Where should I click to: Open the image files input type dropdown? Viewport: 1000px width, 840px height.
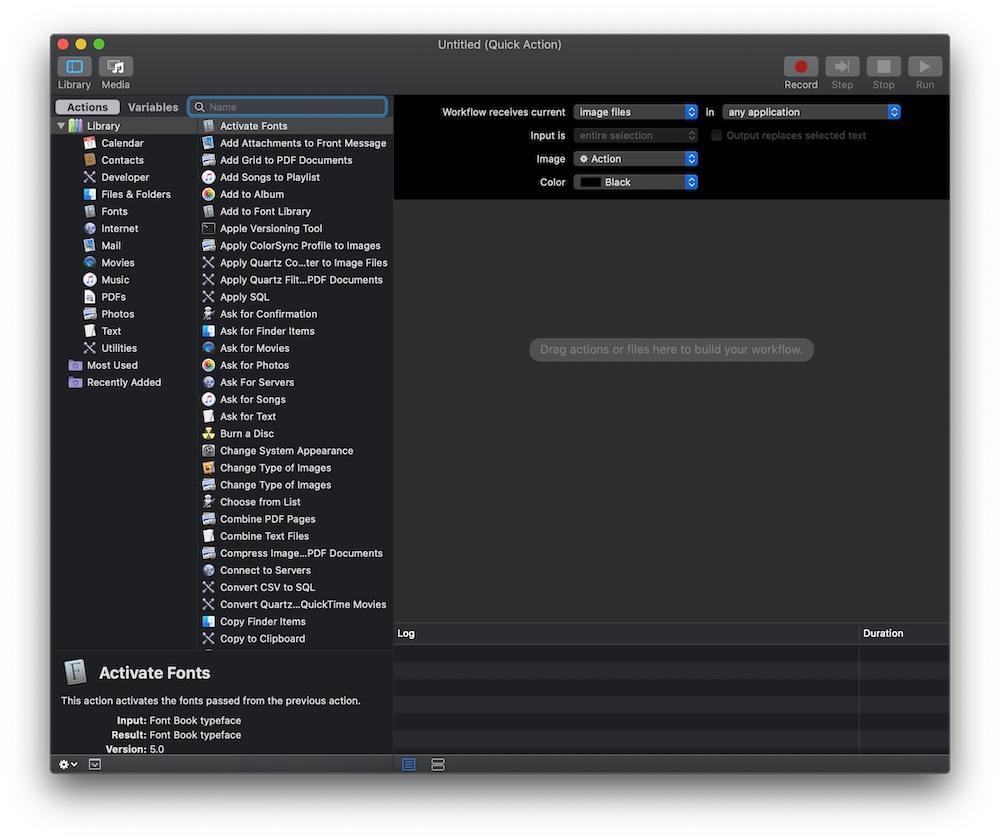click(635, 113)
